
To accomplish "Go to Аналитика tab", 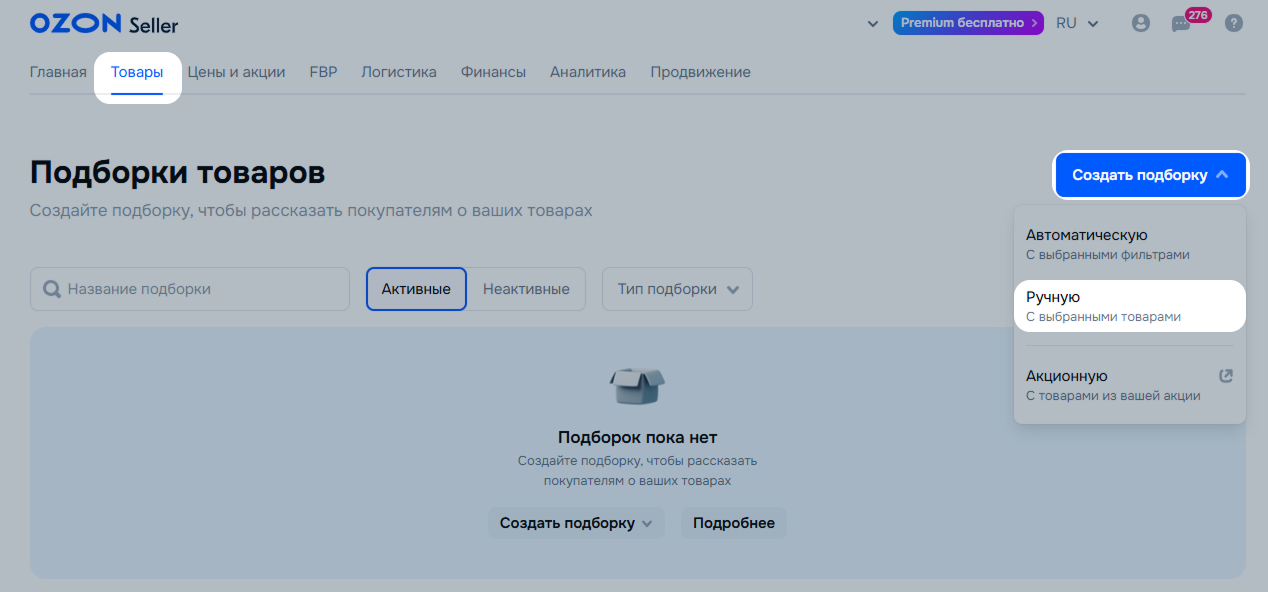I will (x=588, y=72).
